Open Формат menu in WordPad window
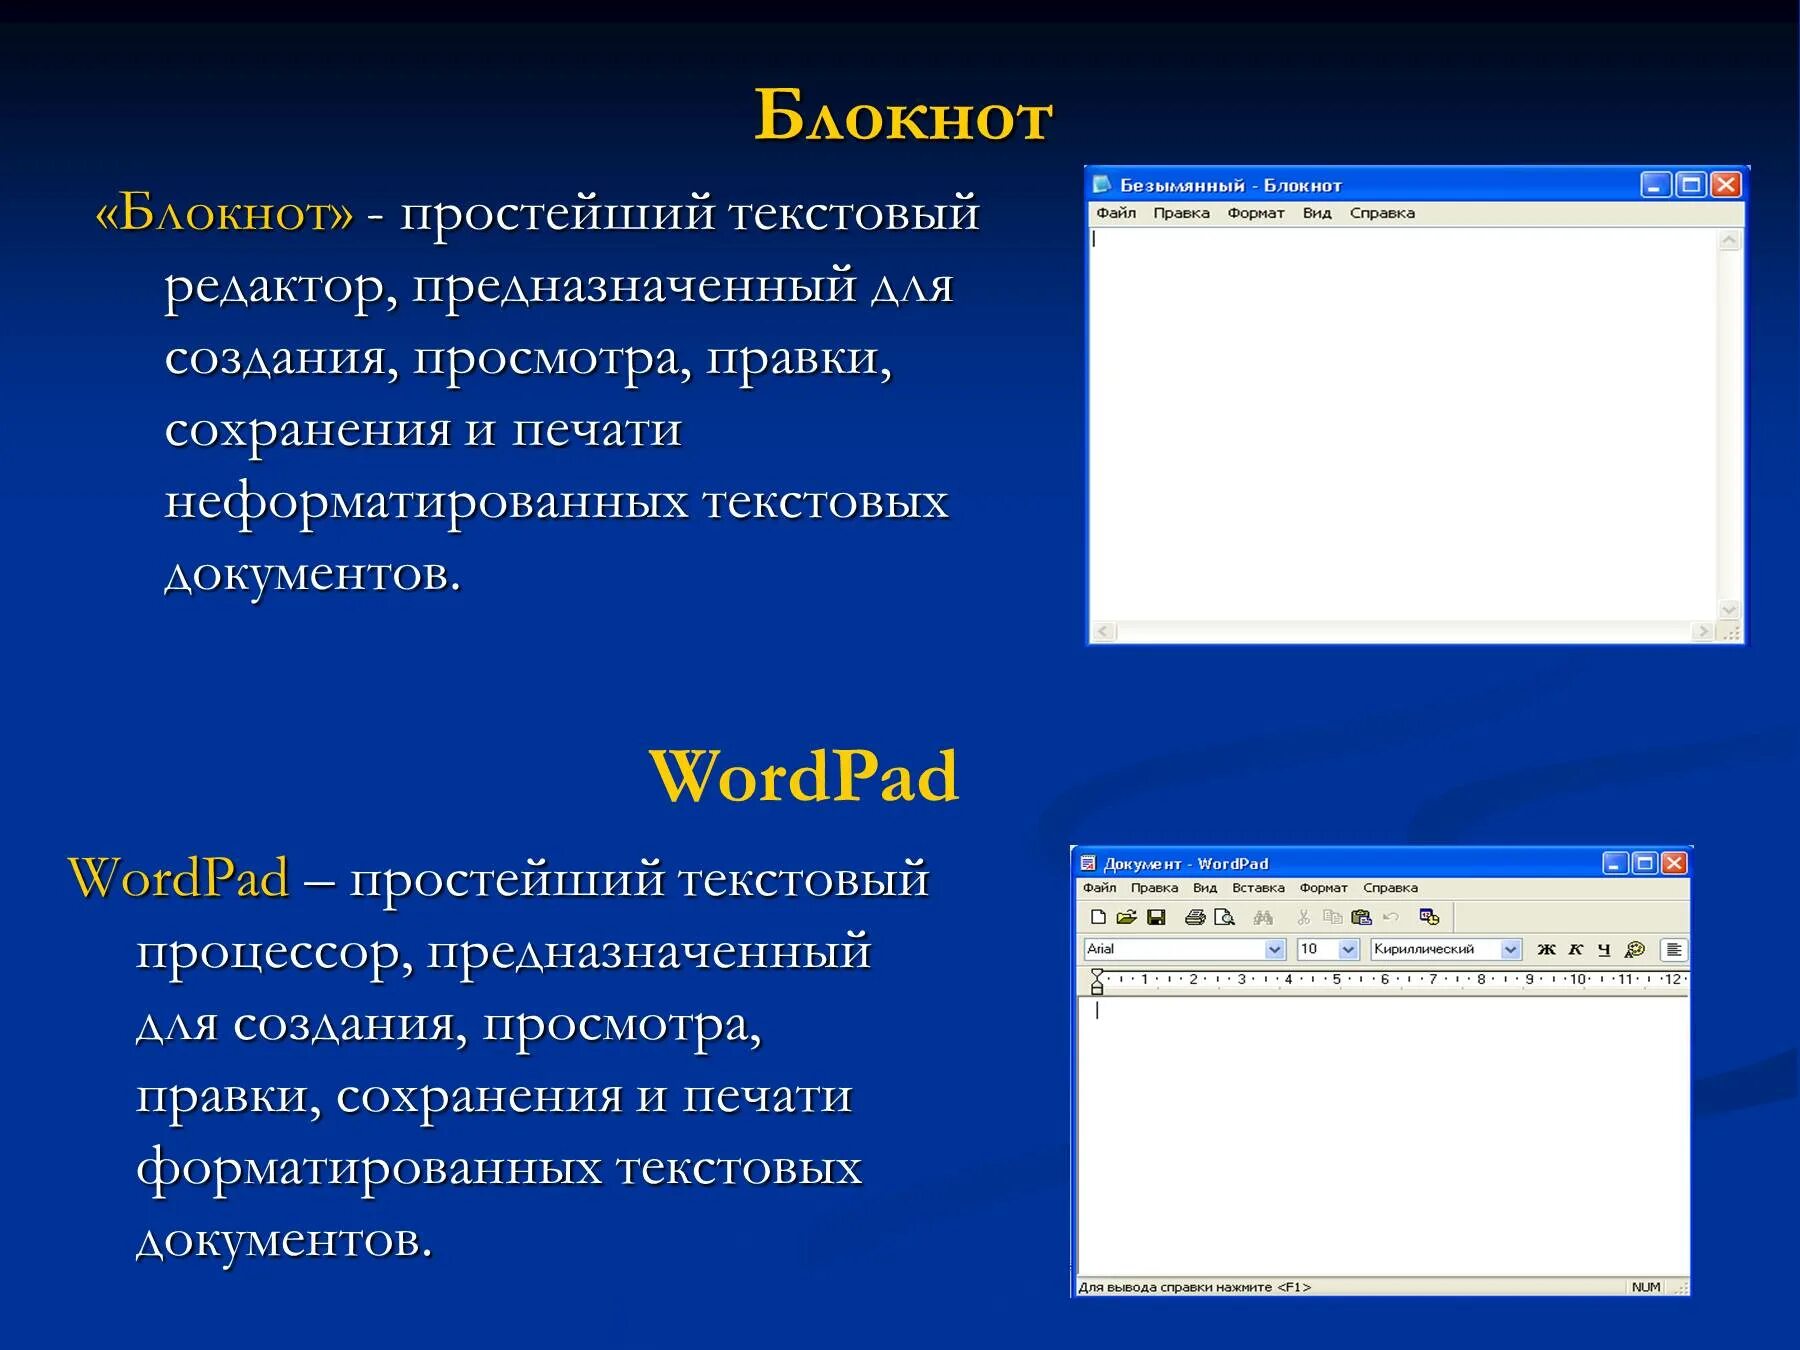Image resolution: width=1800 pixels, height=1350 pixels. 1324,888
